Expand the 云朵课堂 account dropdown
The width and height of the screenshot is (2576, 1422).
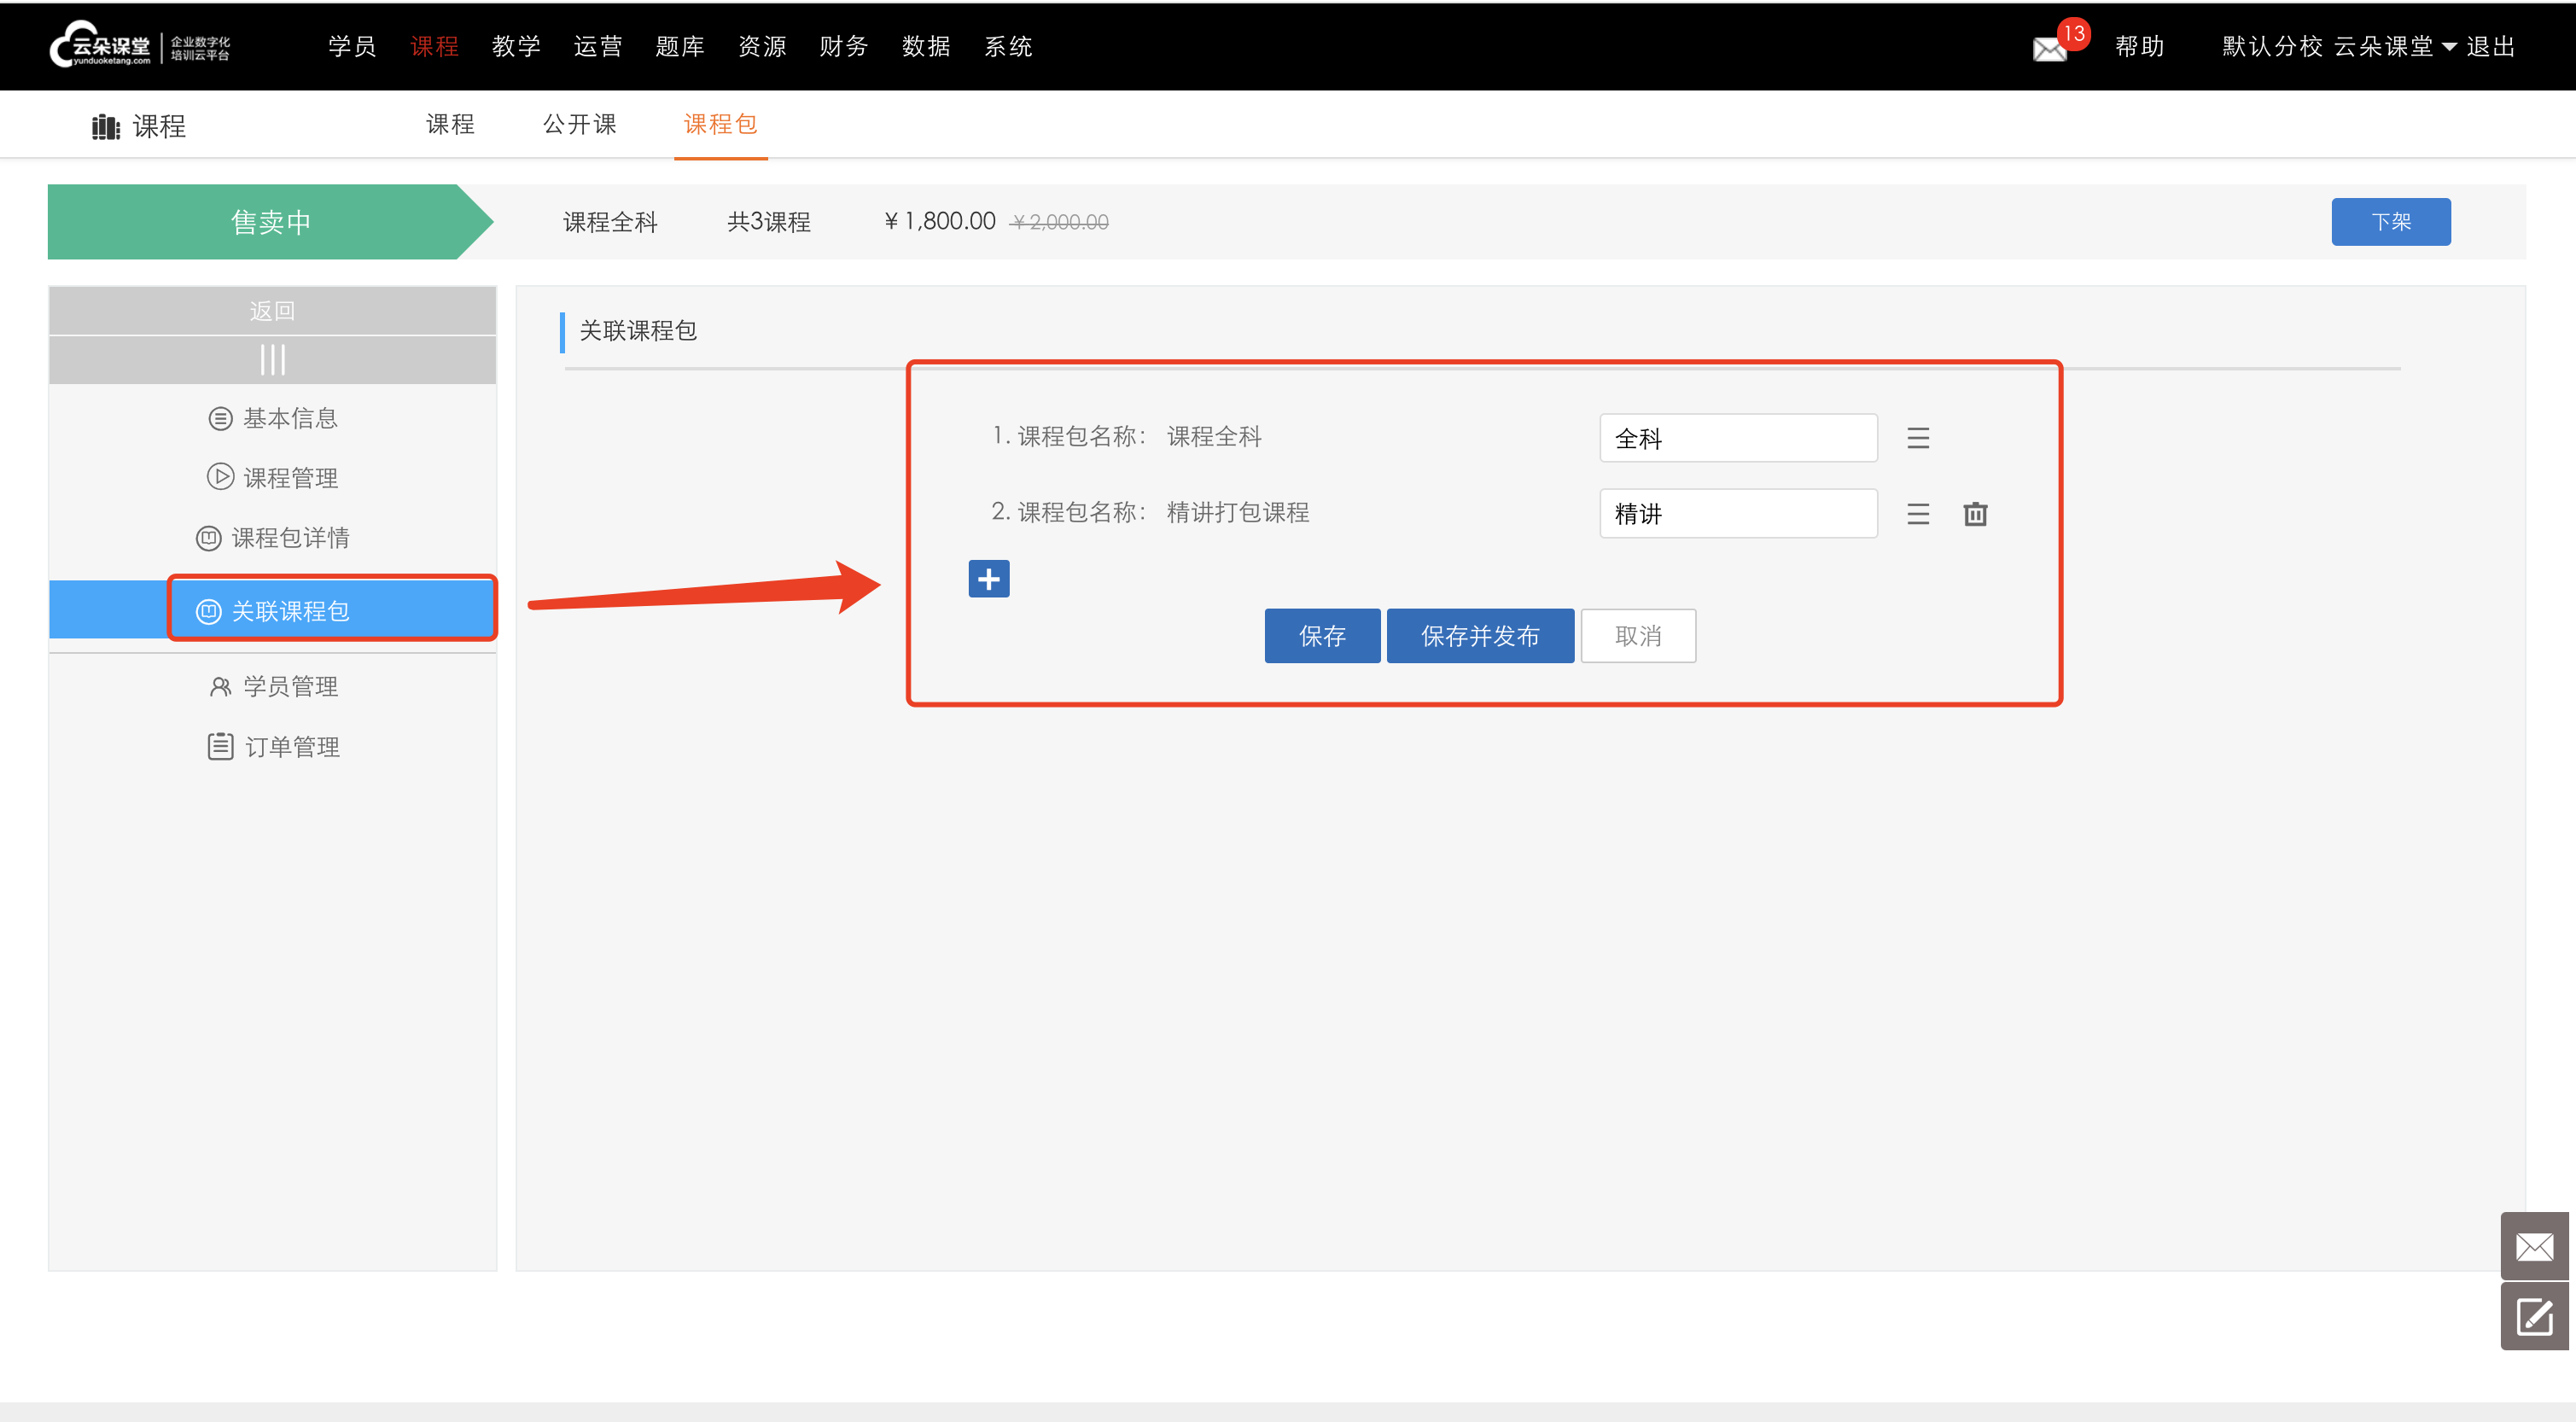[x=2449, y=46]
